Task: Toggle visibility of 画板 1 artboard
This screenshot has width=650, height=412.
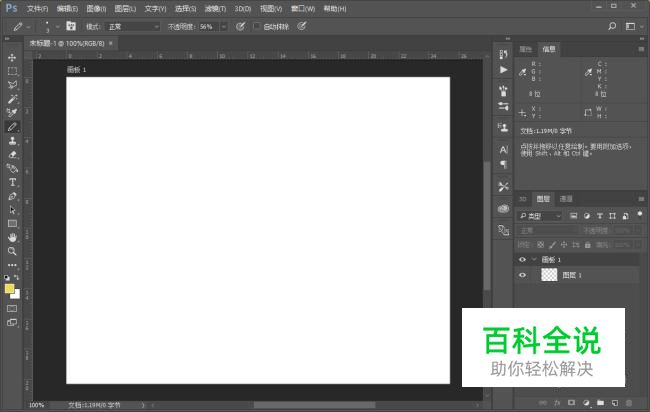Action: click(522, 259)
